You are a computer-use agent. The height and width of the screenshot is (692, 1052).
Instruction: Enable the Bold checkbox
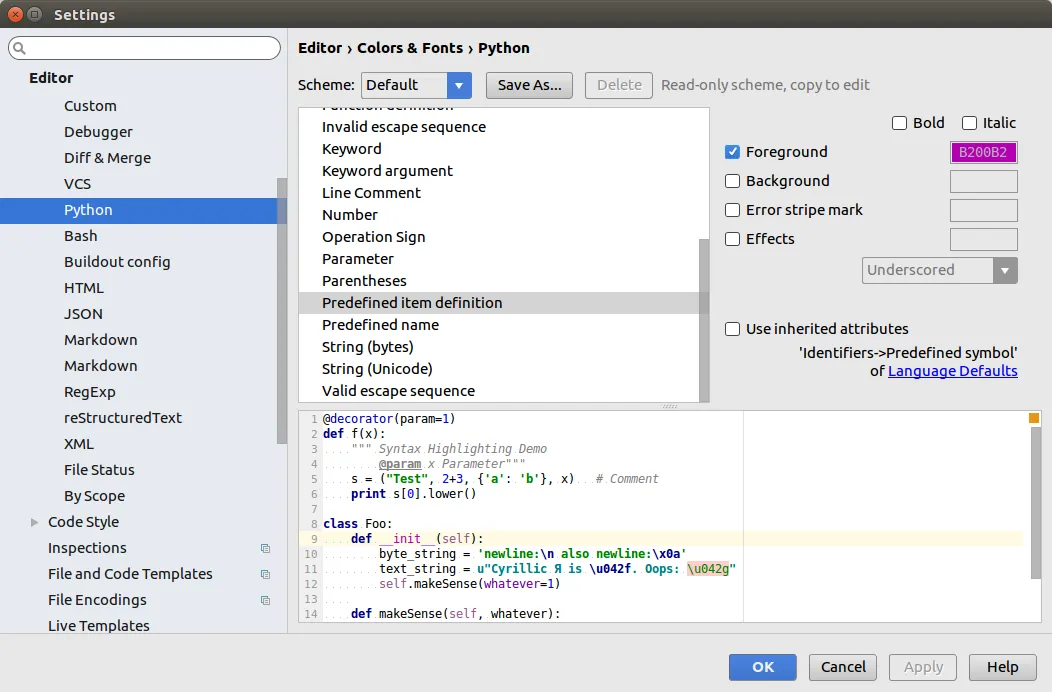point(899,123)
